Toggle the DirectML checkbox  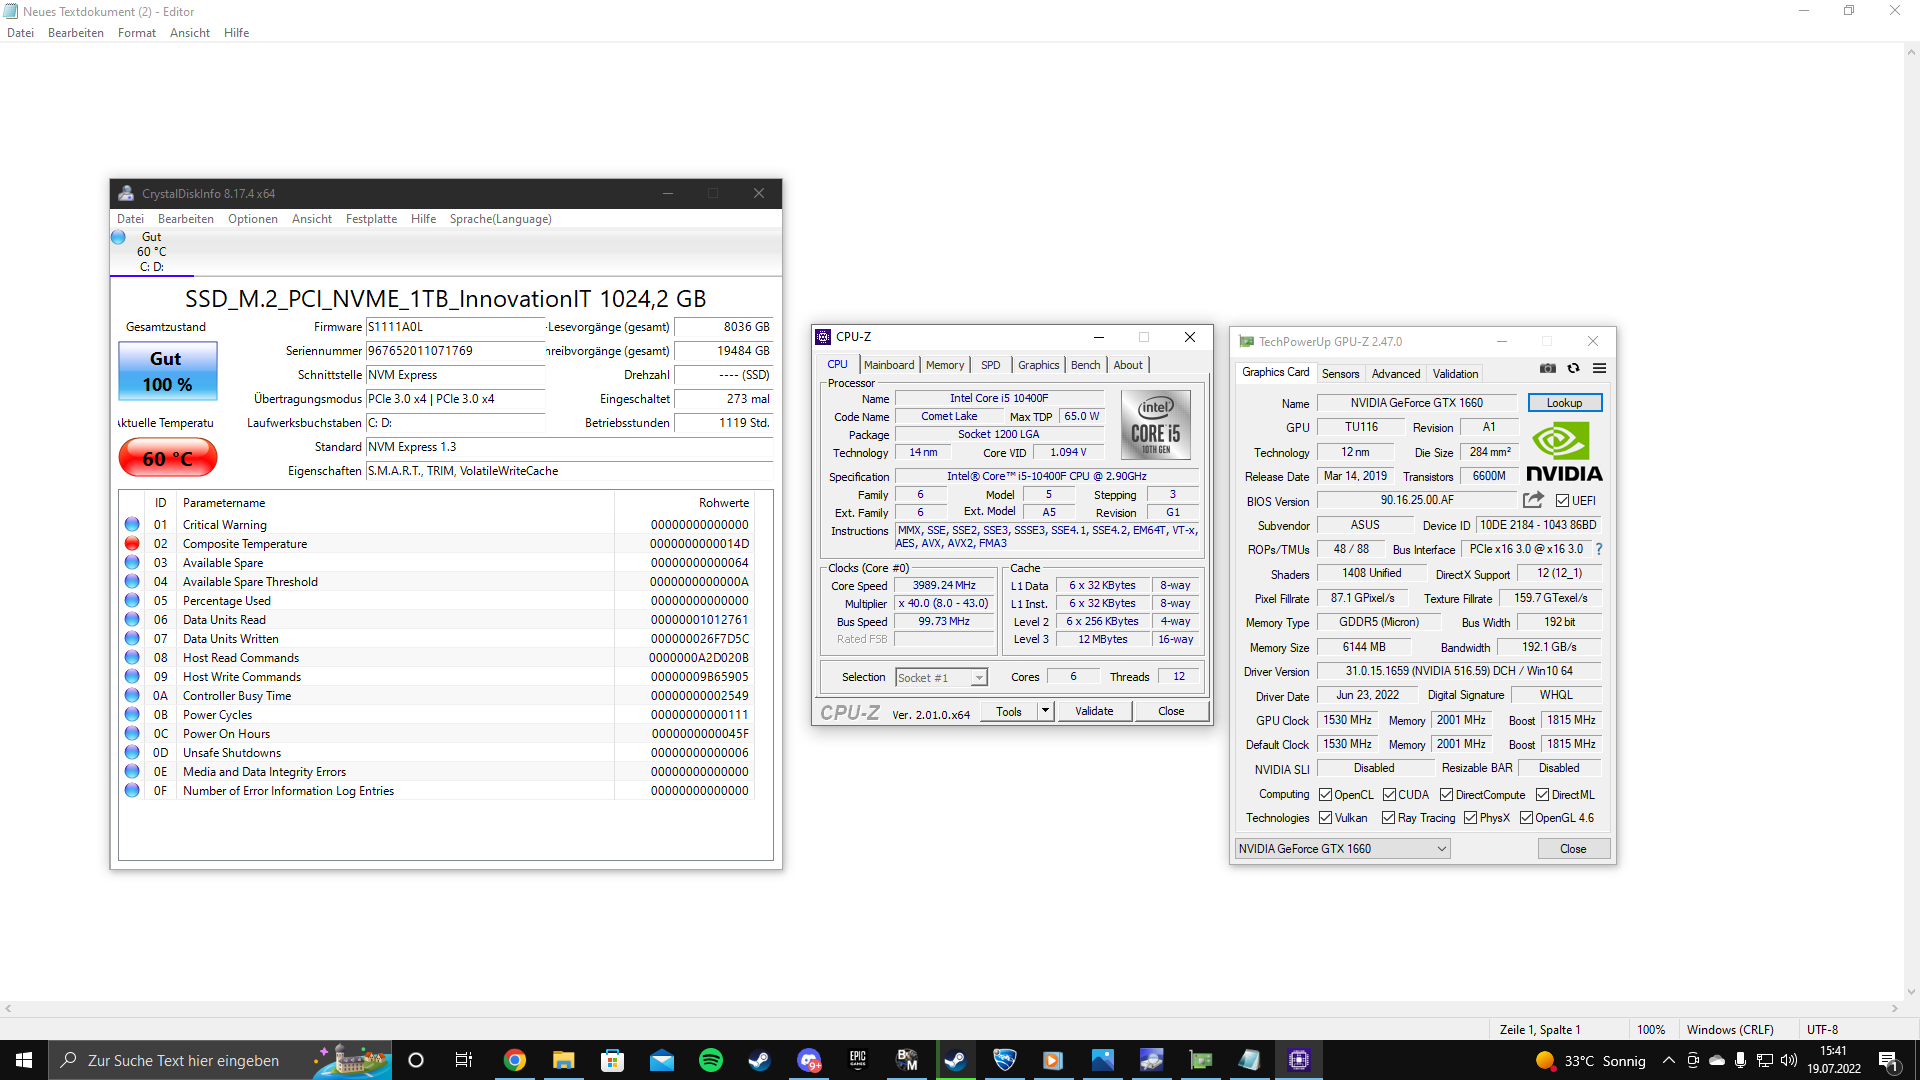tap(1543, 795)
